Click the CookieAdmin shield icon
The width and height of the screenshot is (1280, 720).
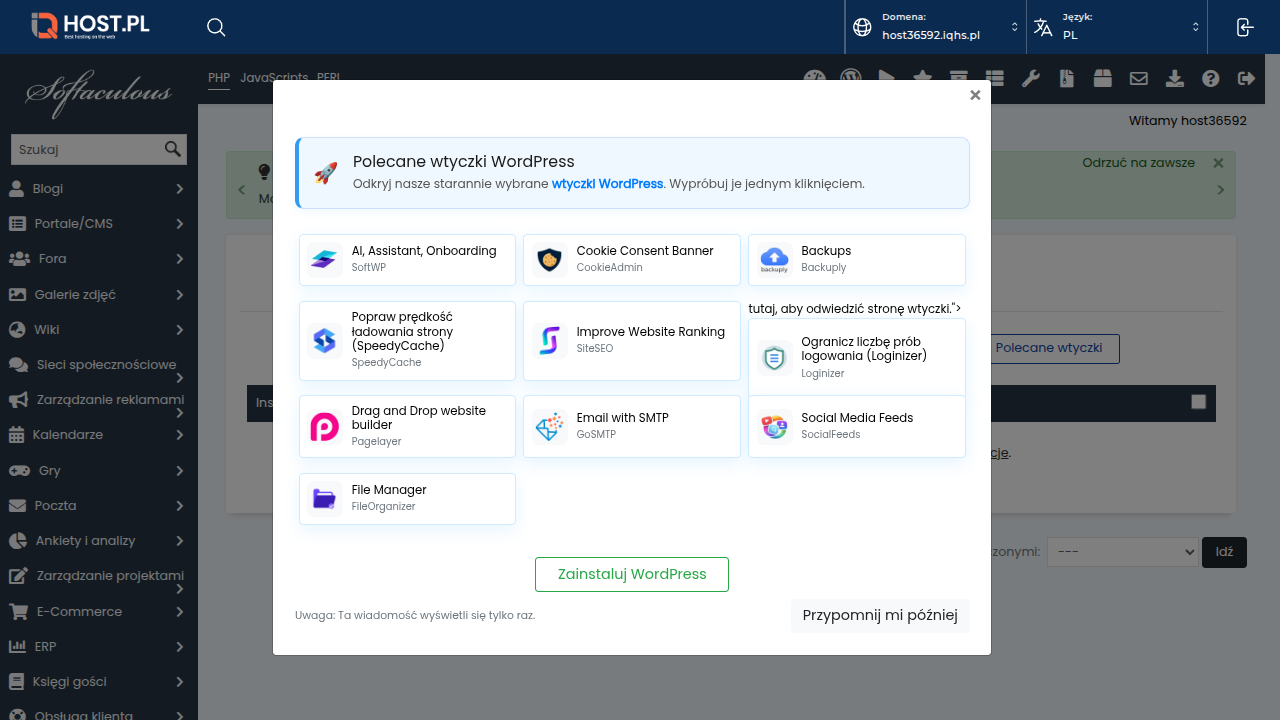550,259
